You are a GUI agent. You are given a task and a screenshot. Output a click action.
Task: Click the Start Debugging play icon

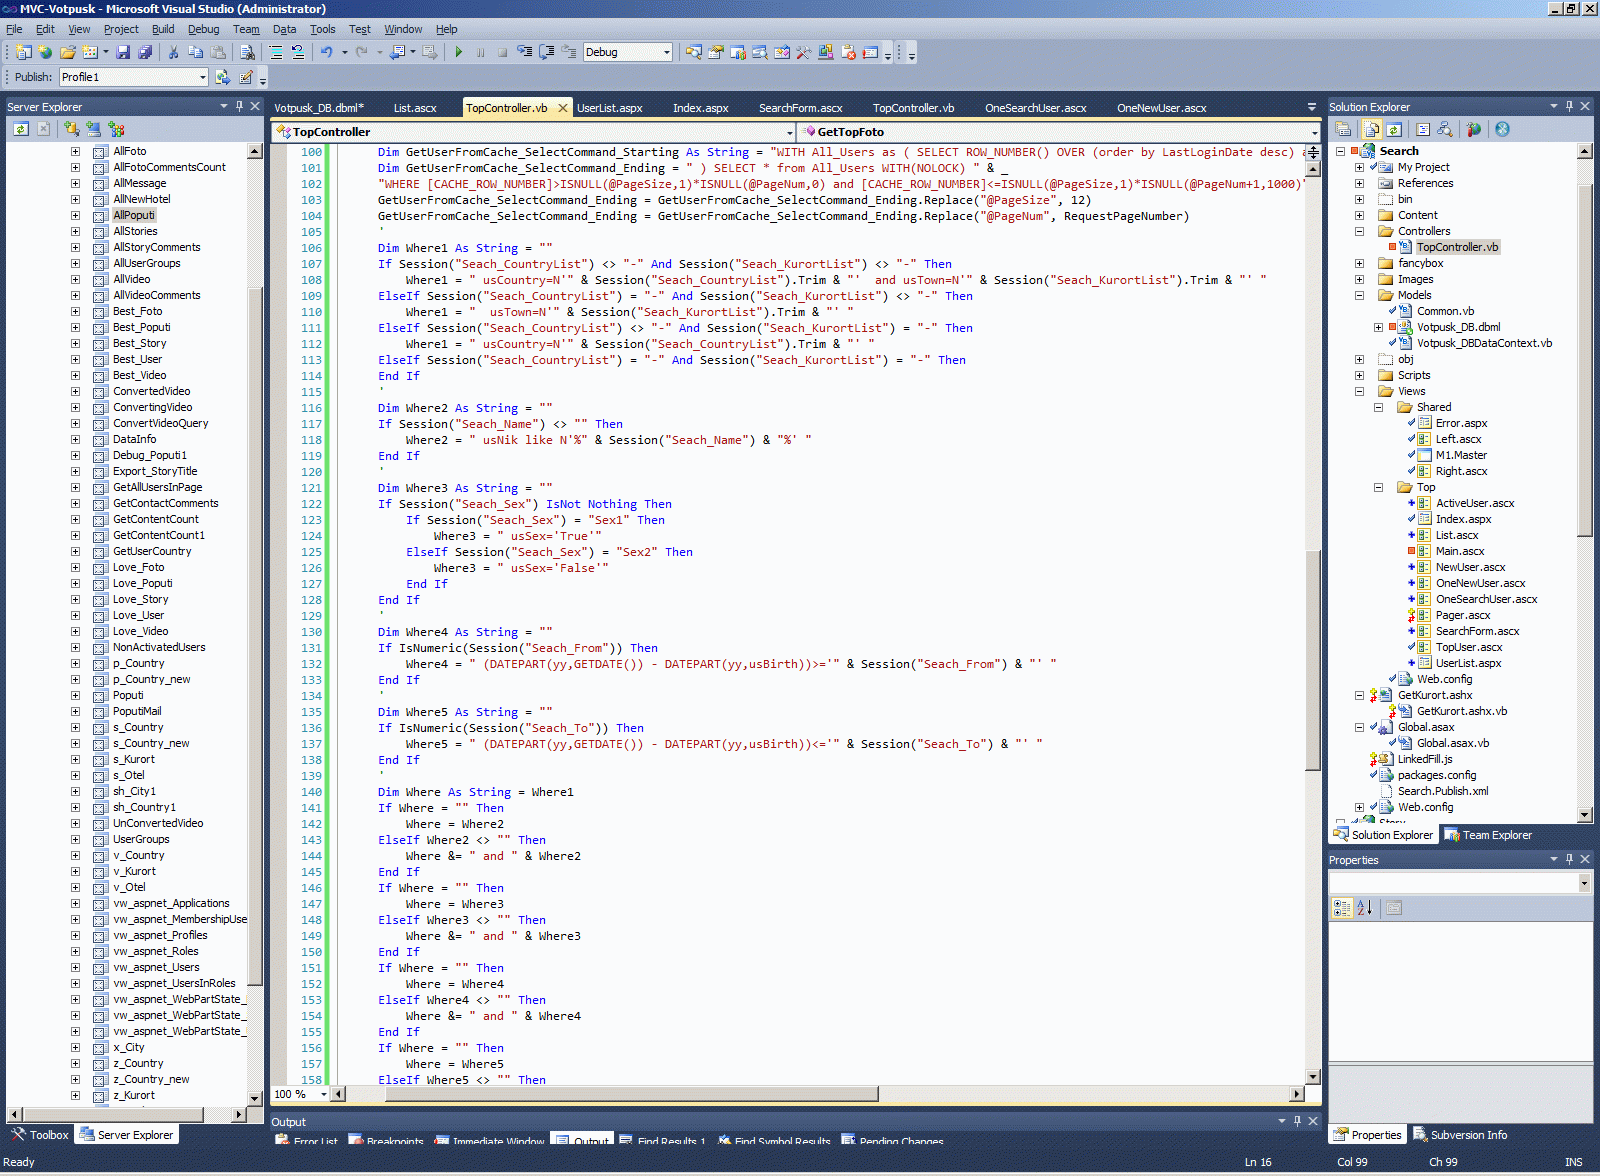[x=458, y=52]
